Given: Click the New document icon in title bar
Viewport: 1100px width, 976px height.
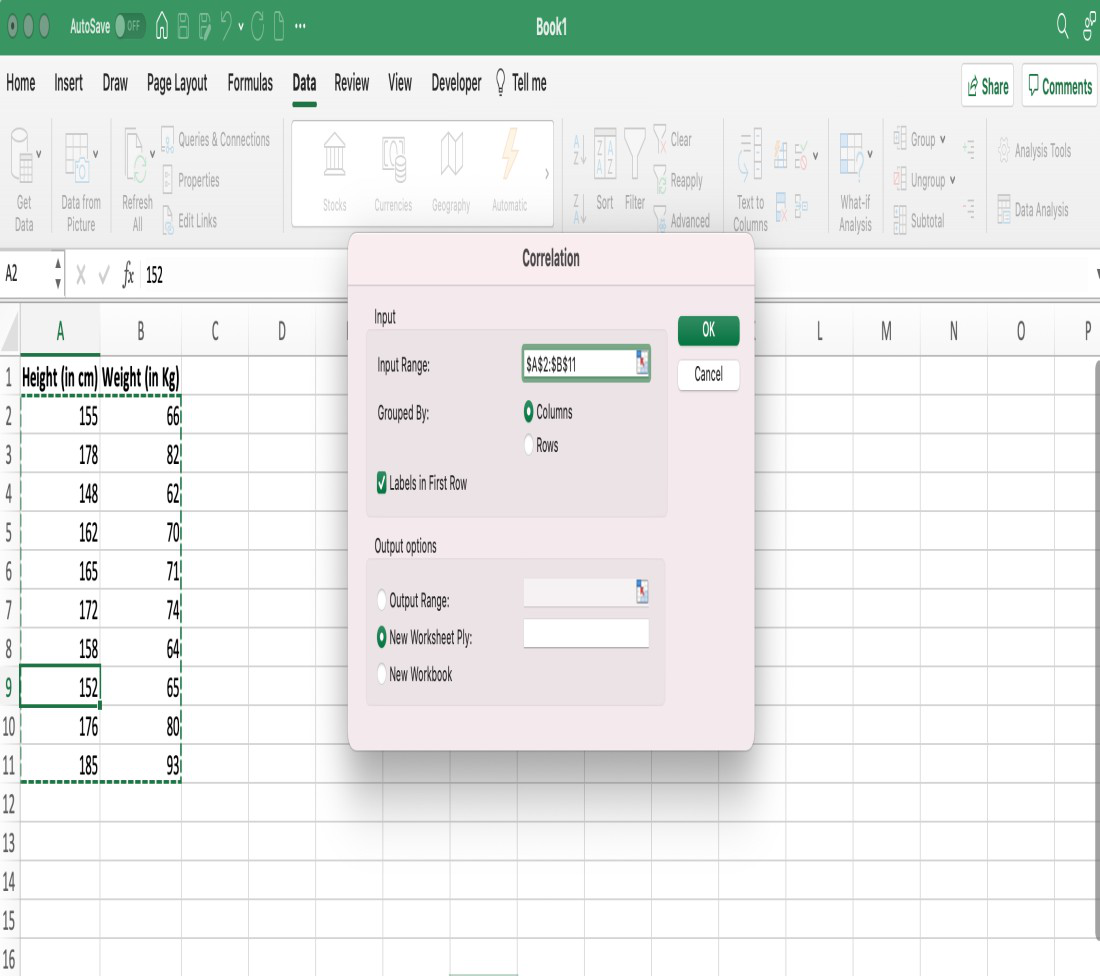Looking at the screenshot, I should tap(279, 26).
